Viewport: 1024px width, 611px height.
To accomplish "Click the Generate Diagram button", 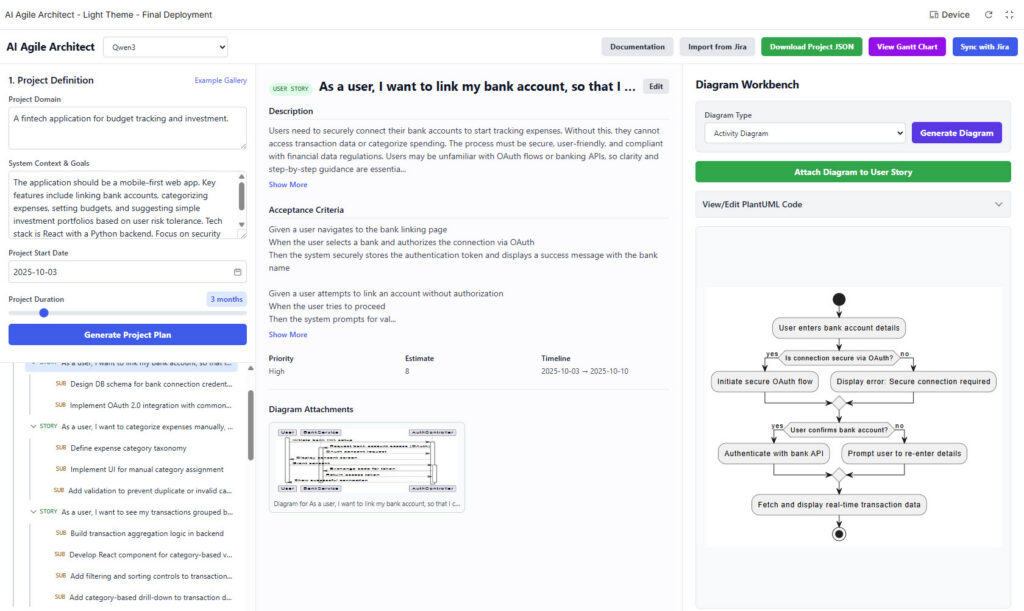I will point(956,133).
